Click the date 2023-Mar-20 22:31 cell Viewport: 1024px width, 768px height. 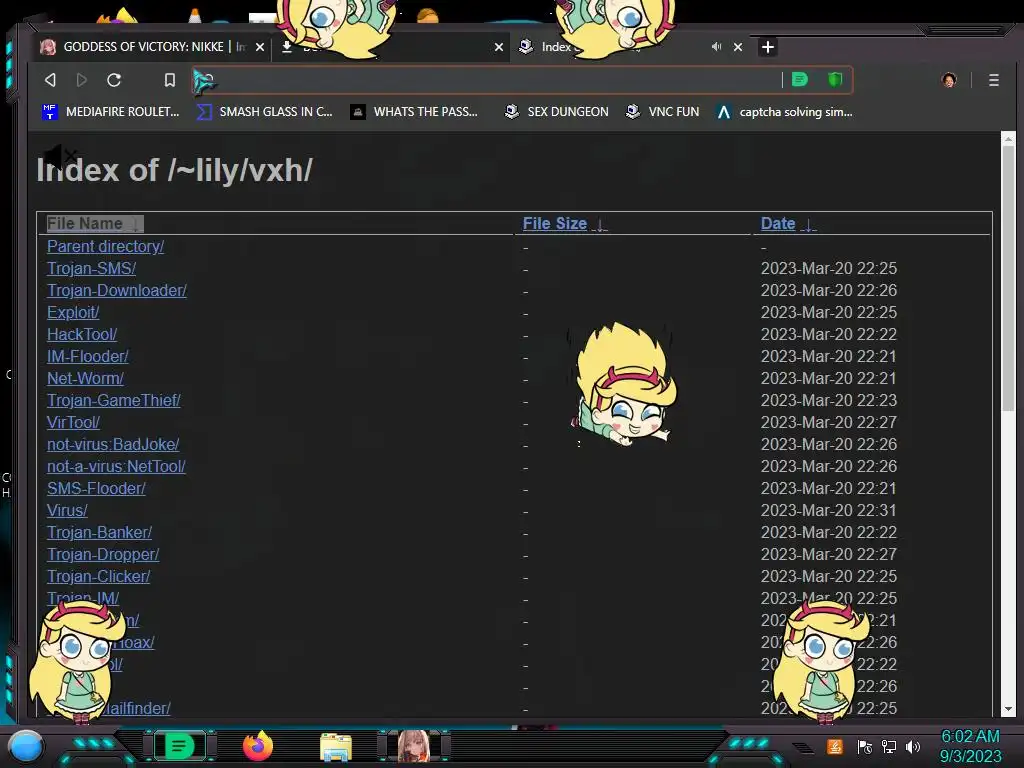(x=829, y=511)
